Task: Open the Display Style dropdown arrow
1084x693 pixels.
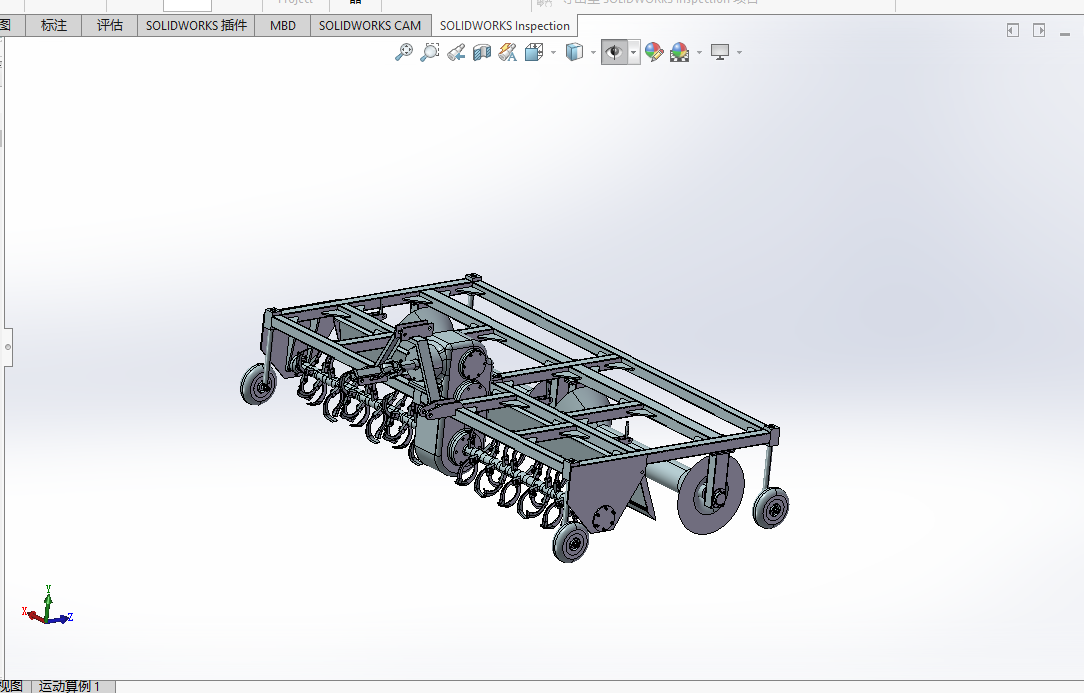Action: [593, 53]
